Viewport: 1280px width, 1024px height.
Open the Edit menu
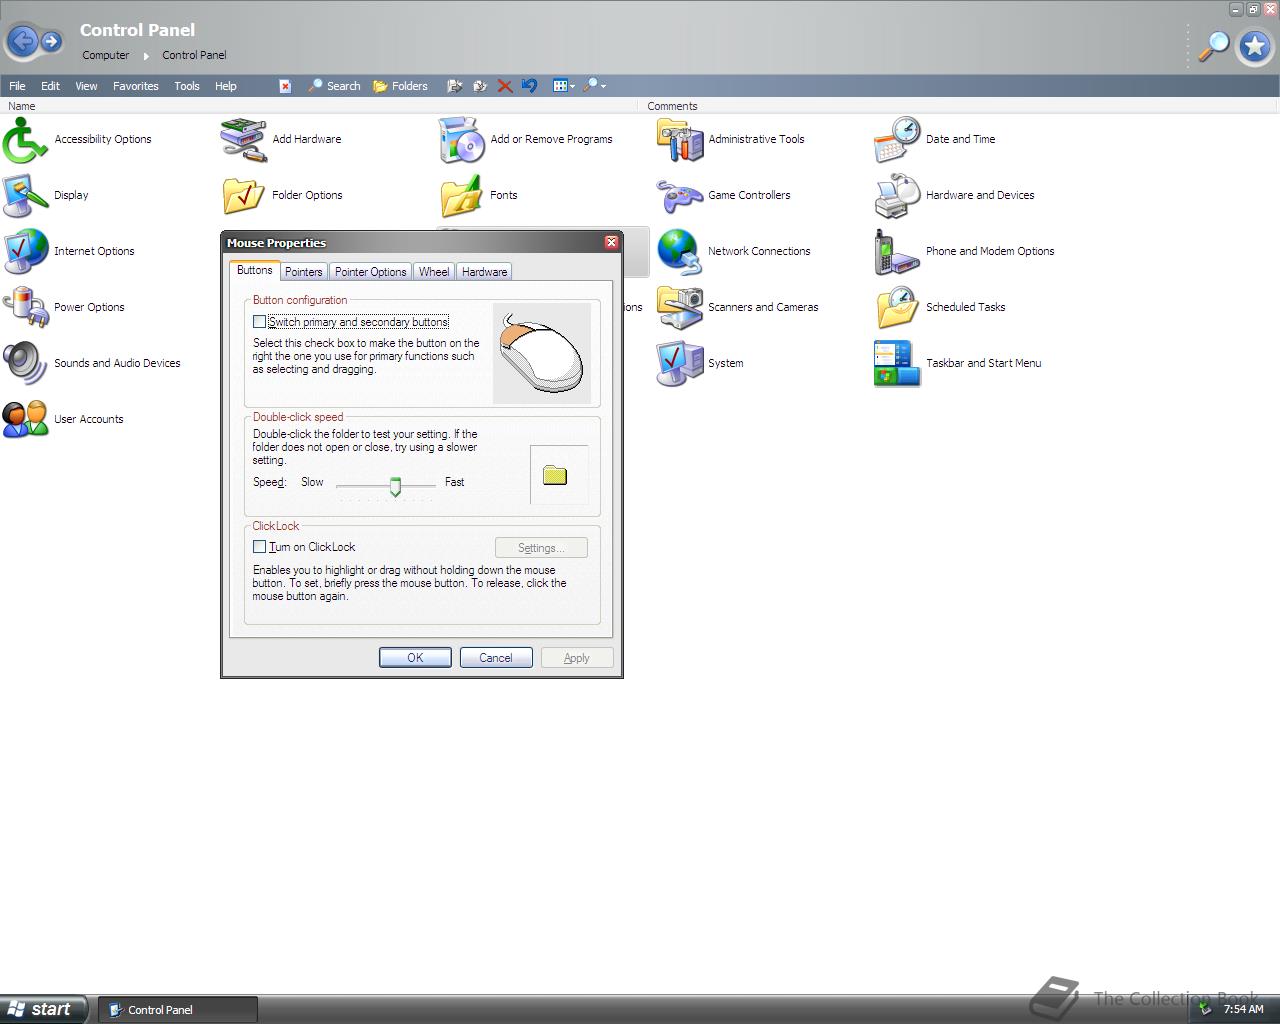50,86
